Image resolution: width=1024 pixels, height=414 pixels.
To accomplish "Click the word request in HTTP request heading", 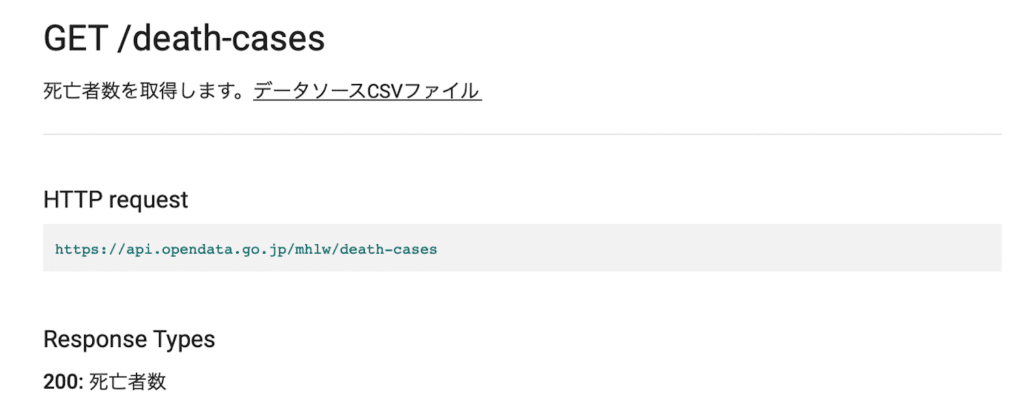I will tap(148, 200).
